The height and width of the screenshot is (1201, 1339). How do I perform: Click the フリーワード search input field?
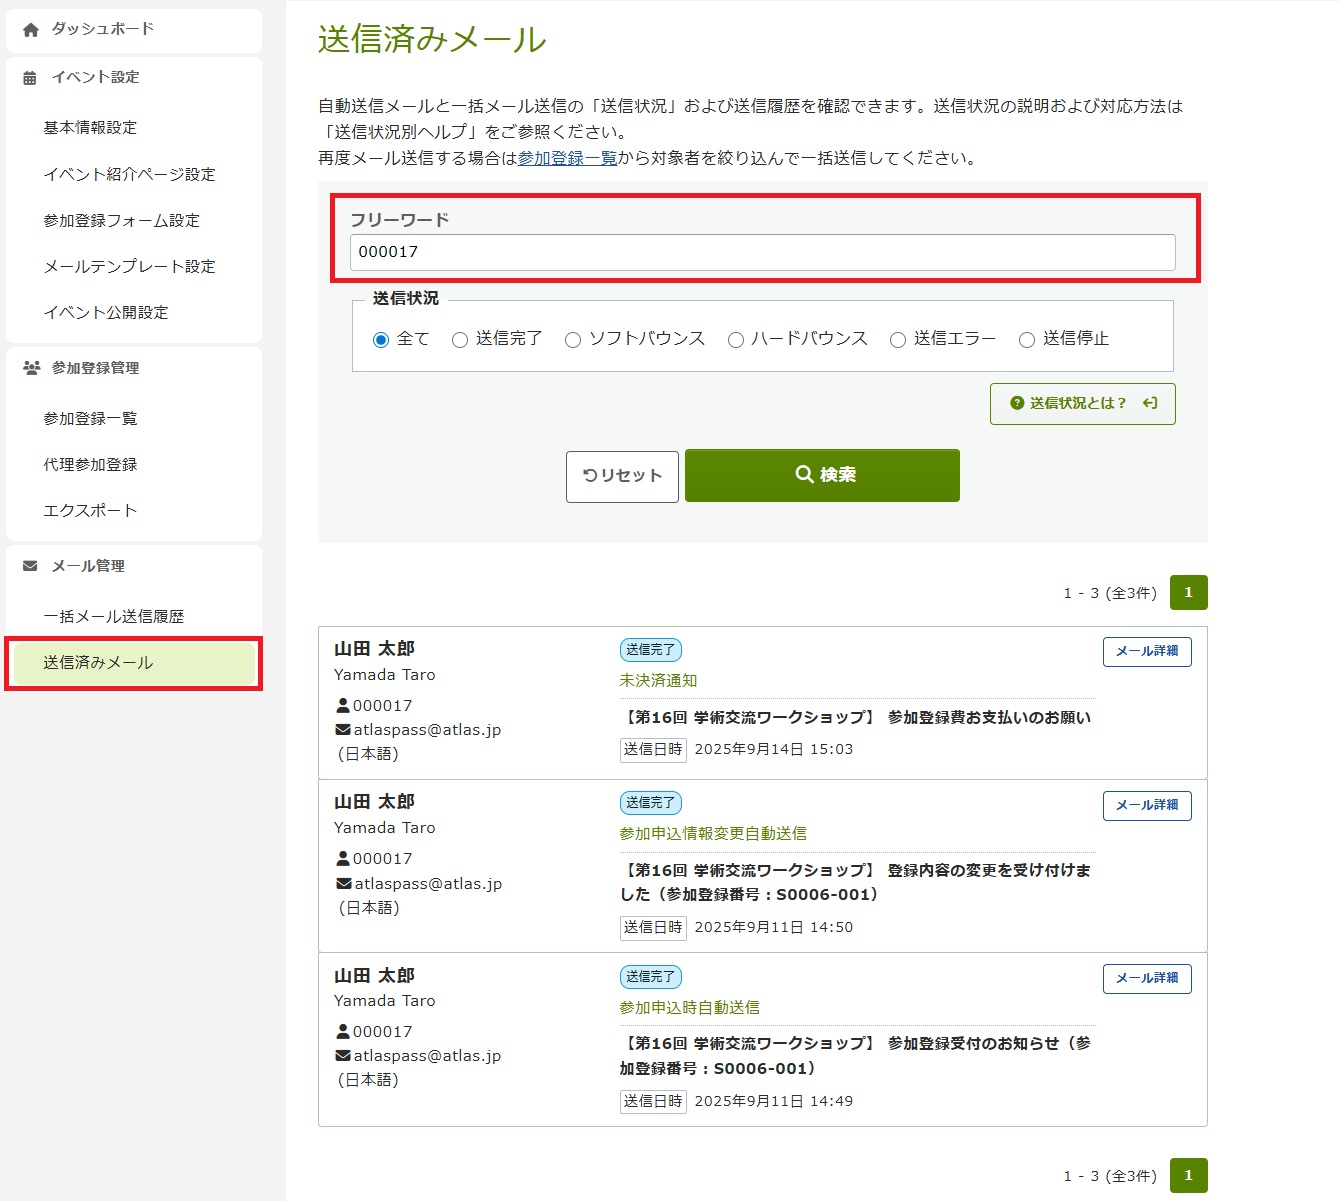click(x=762, y=252)
